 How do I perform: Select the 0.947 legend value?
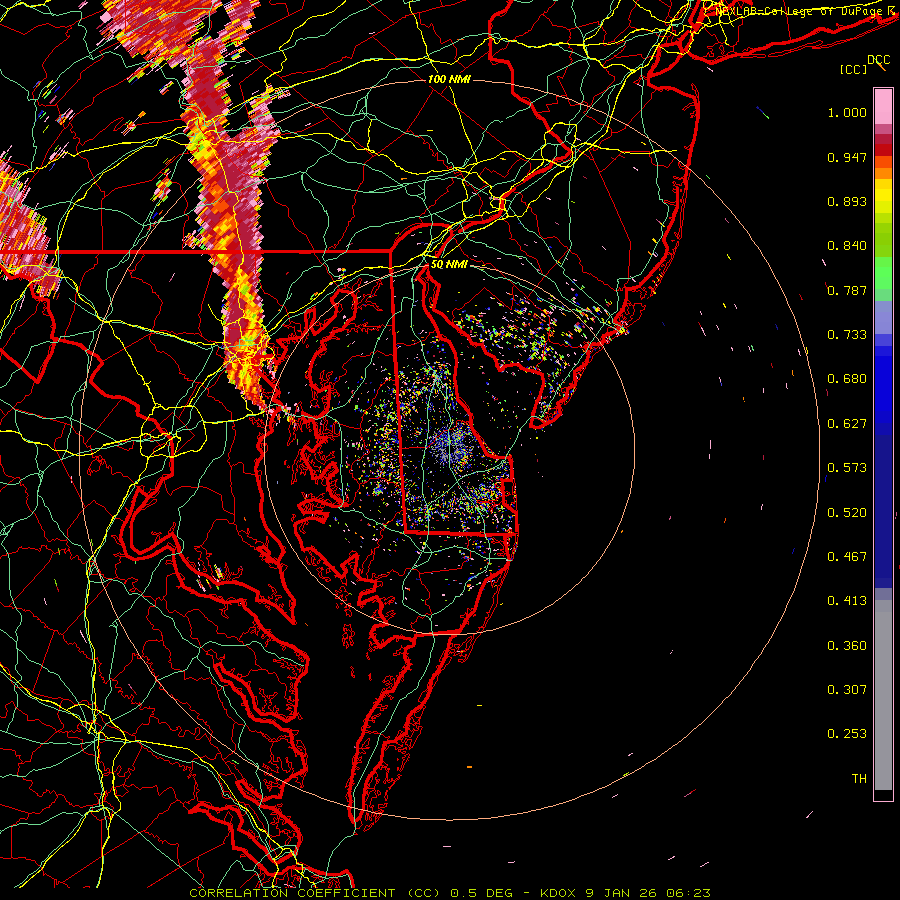pos(847,157)
